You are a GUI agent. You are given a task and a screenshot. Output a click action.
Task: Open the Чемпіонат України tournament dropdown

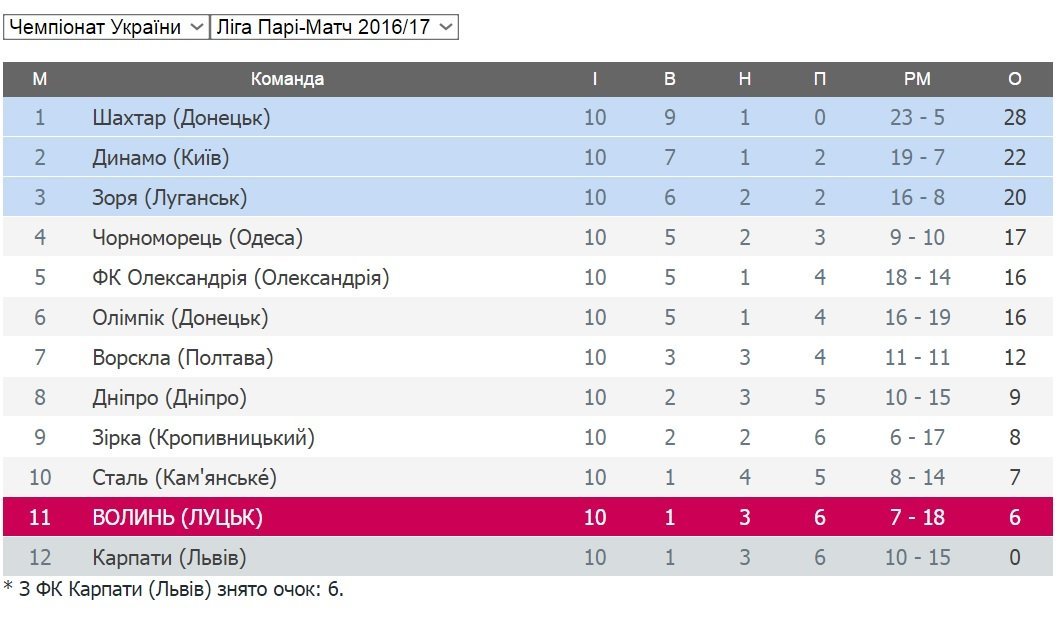(105, 27)
